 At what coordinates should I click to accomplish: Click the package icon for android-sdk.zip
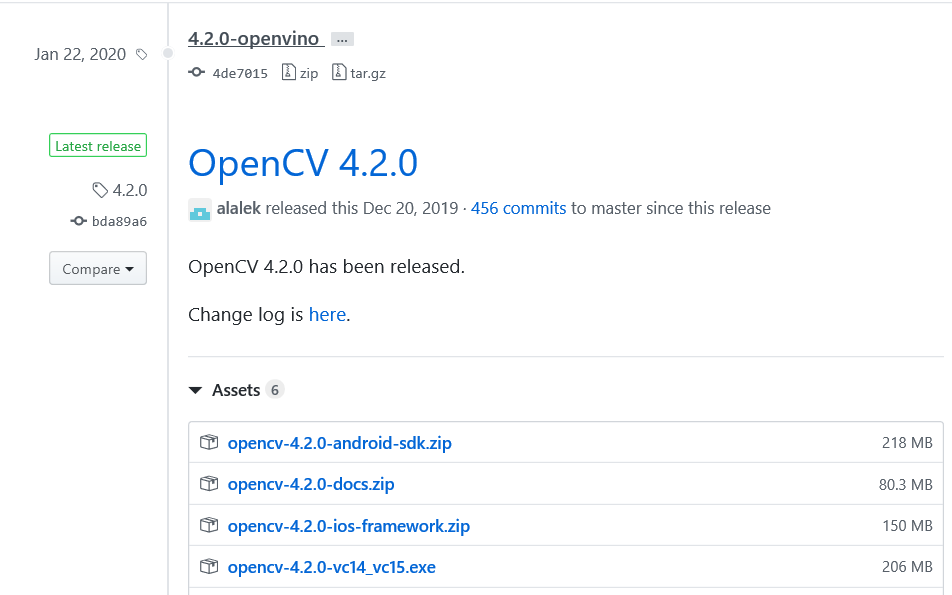(209, 442)
